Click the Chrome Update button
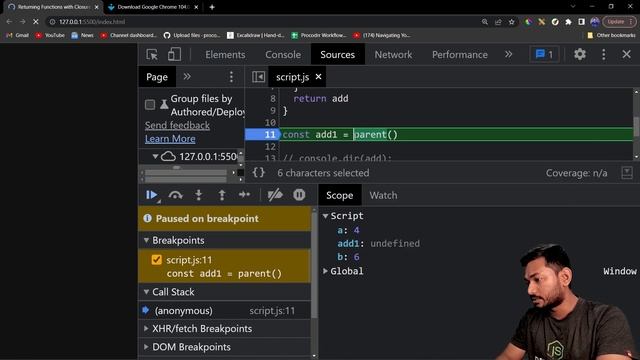640x360 pixels. [x=619, y=22]
